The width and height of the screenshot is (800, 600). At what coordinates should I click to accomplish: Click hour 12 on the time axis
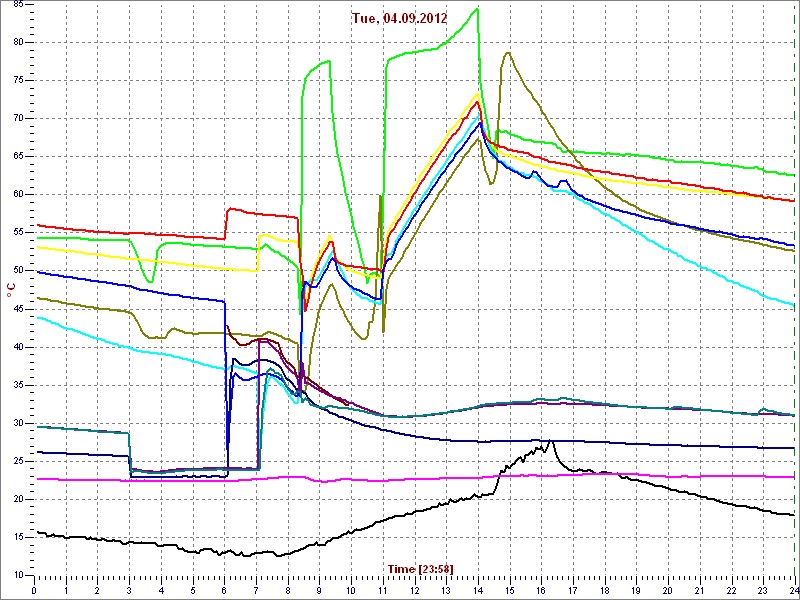415,590
